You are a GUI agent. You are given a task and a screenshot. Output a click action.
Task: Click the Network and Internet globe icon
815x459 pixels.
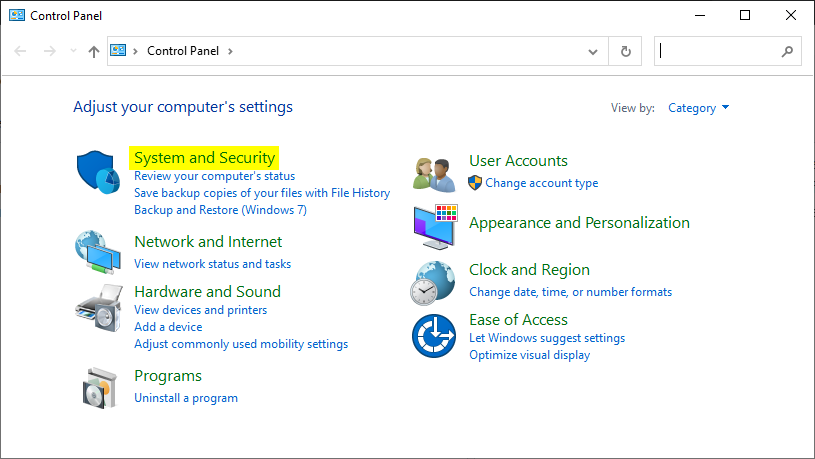coord(98,252)
